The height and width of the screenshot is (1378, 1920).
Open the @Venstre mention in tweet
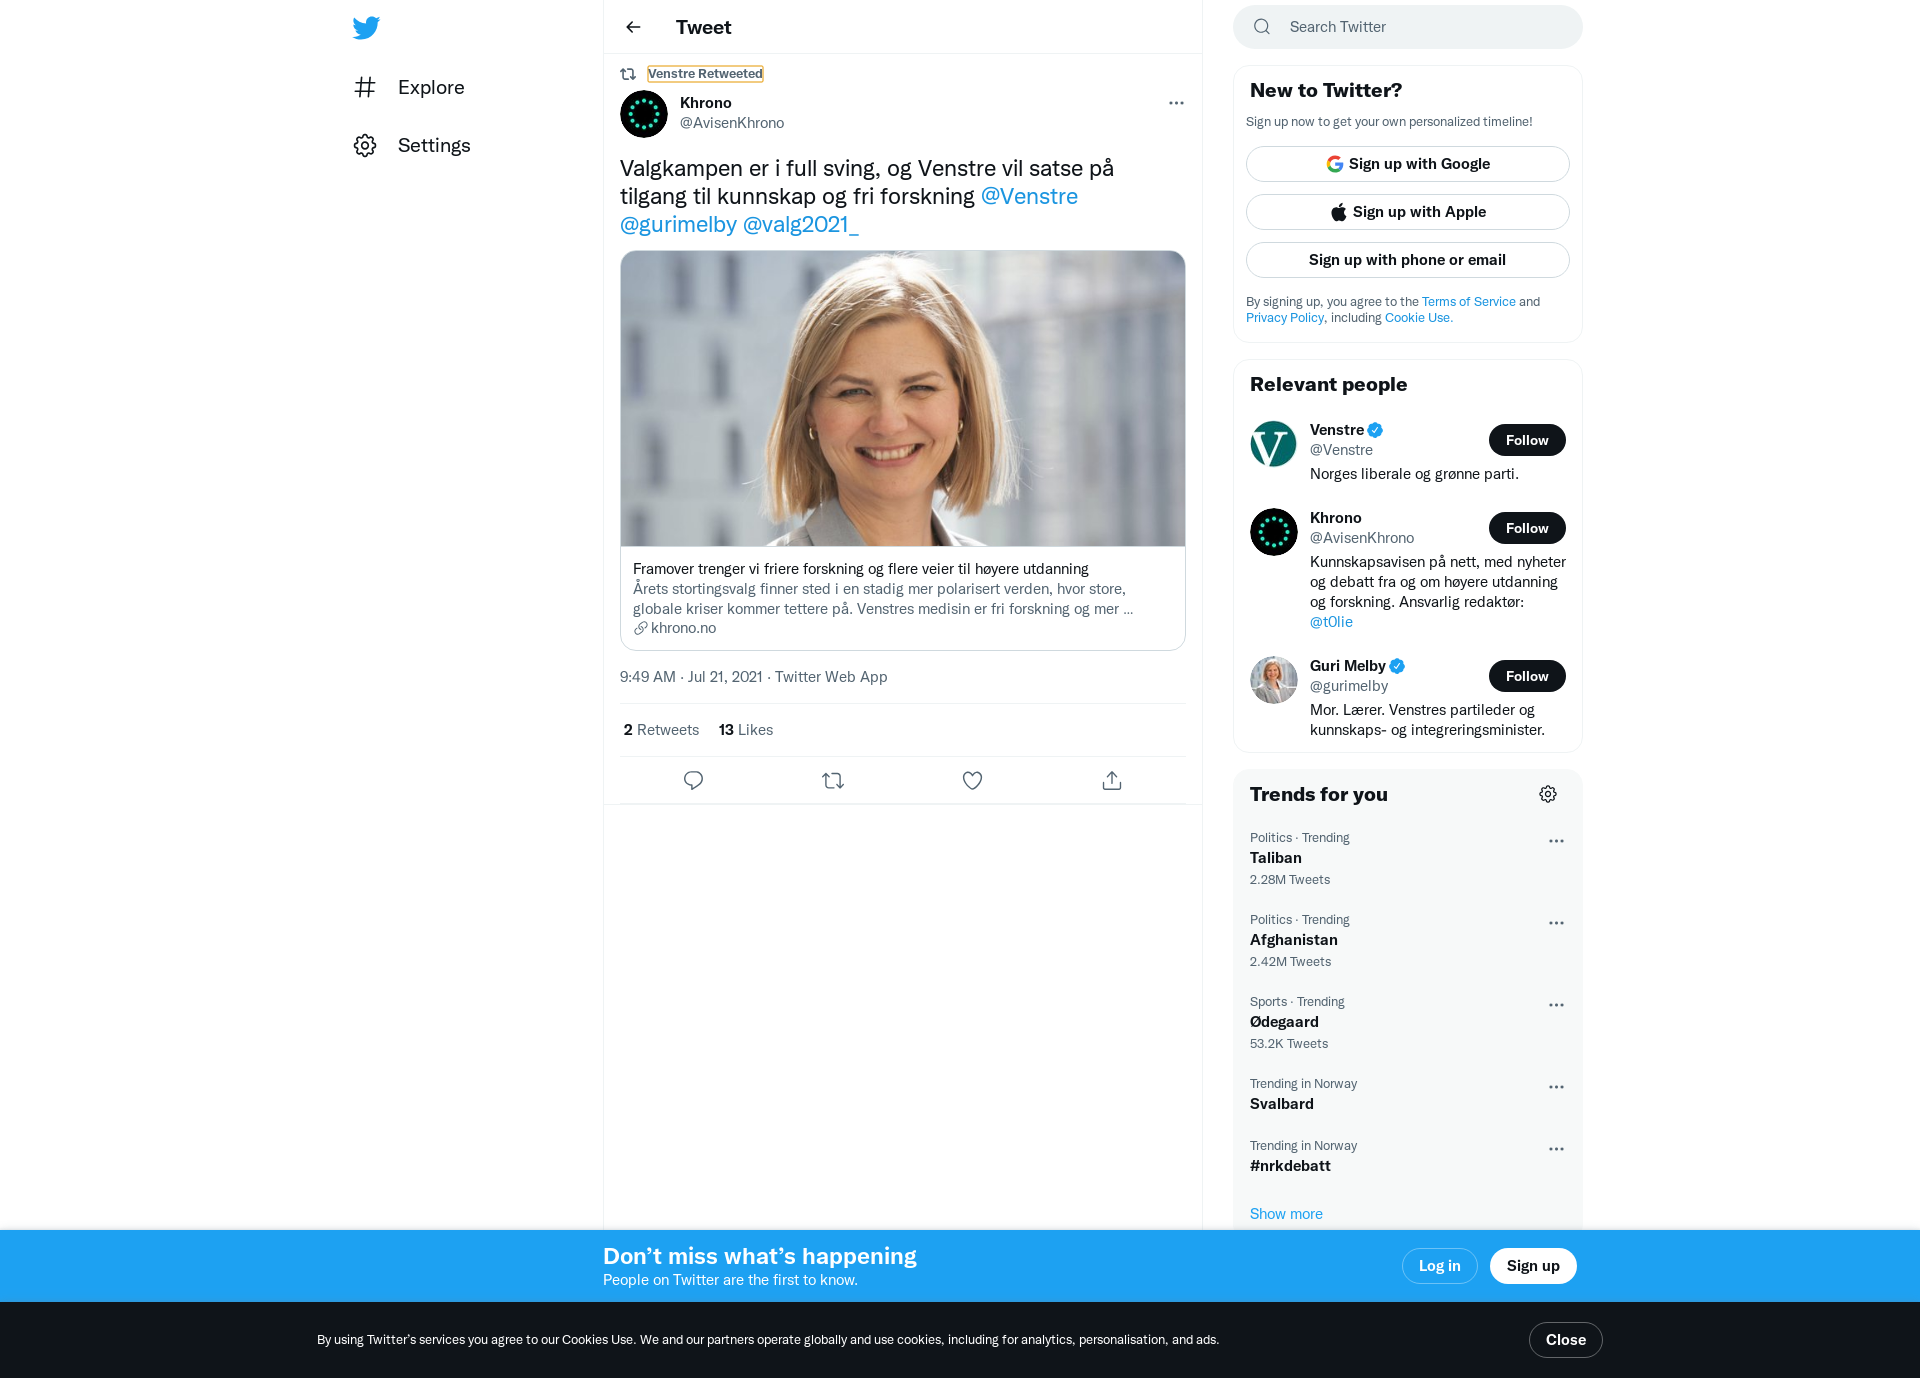[x=1029, y=196]
